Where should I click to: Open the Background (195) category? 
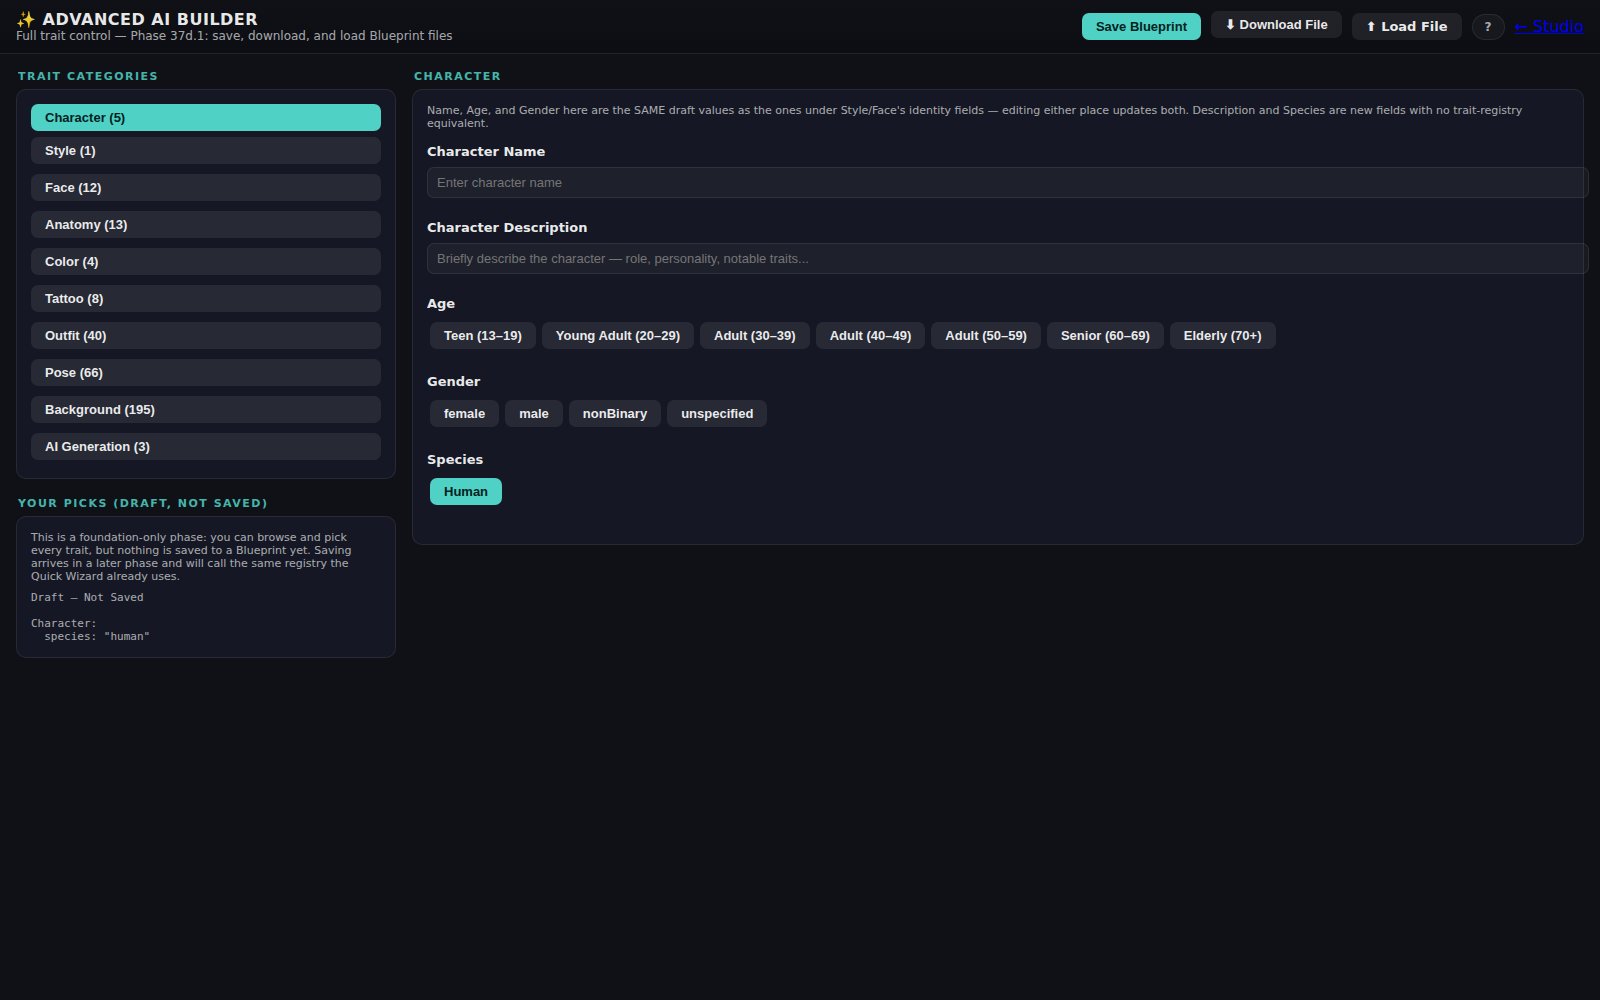click(206, 410)
